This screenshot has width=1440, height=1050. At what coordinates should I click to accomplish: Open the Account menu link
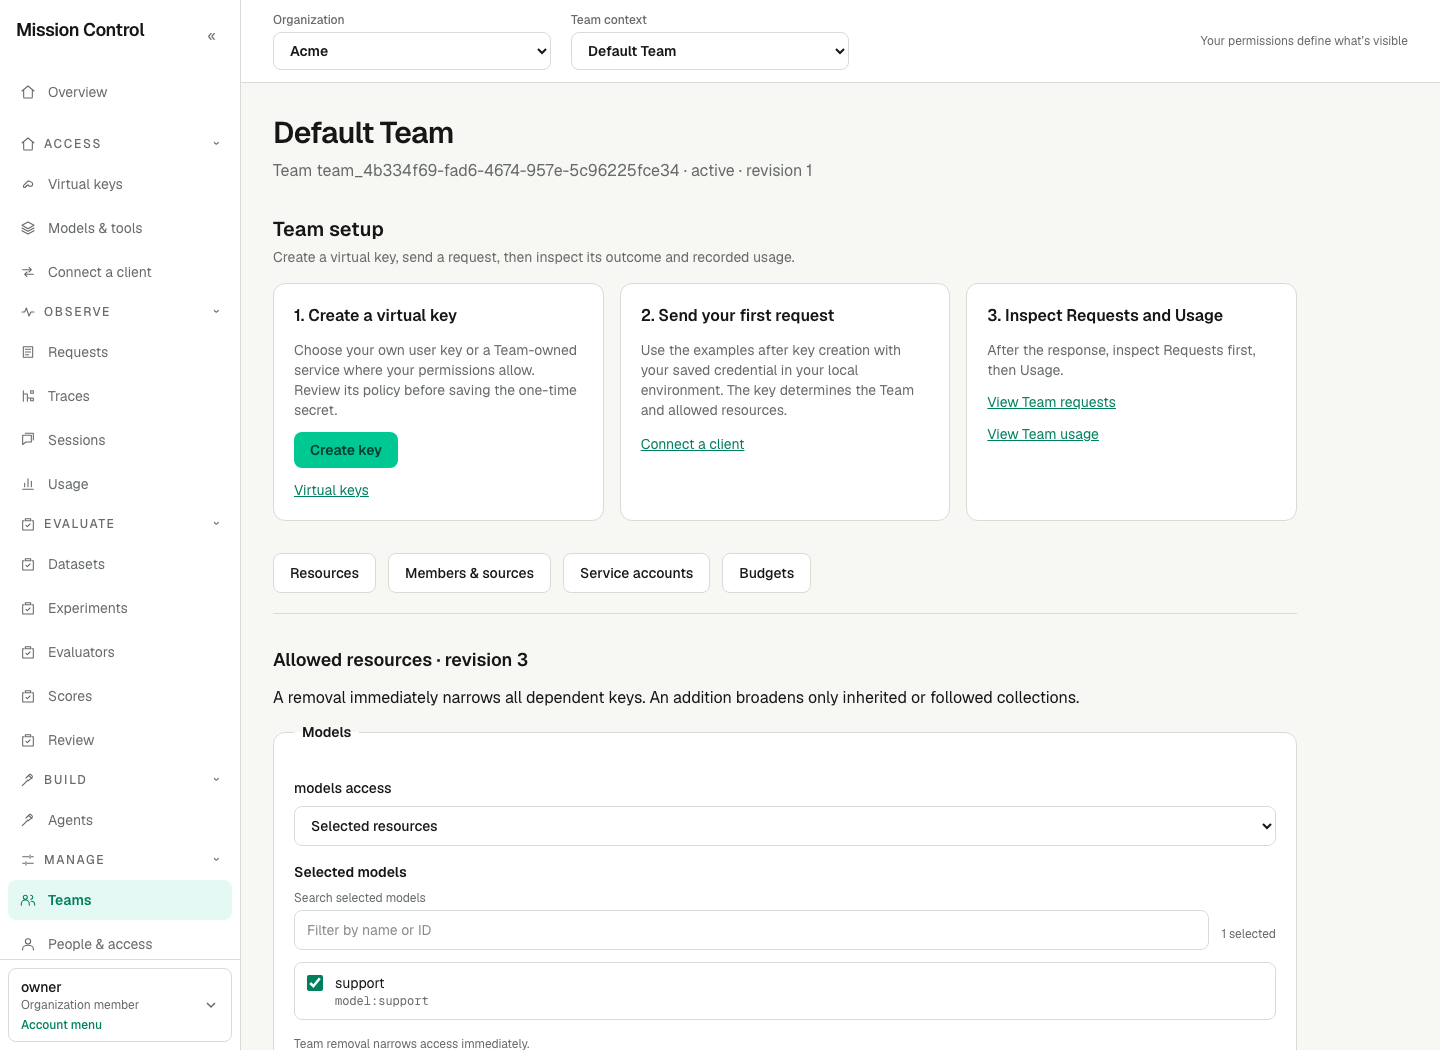click(61, 1025)
